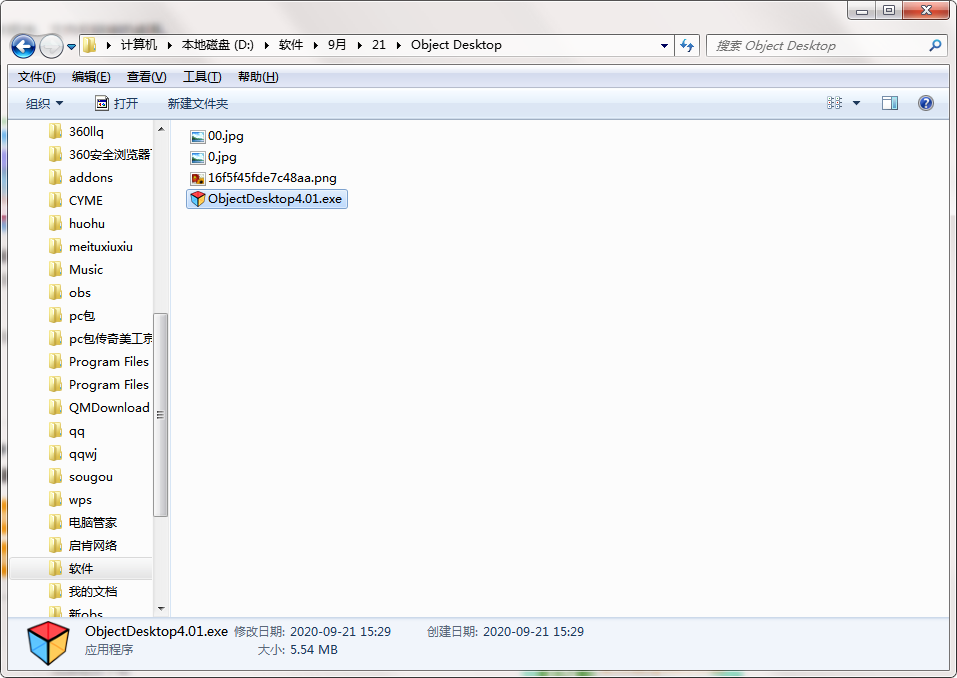Expand the arrow after 计算机 in breadcrumb
The image size is (957, 678).
click(170, 45)
